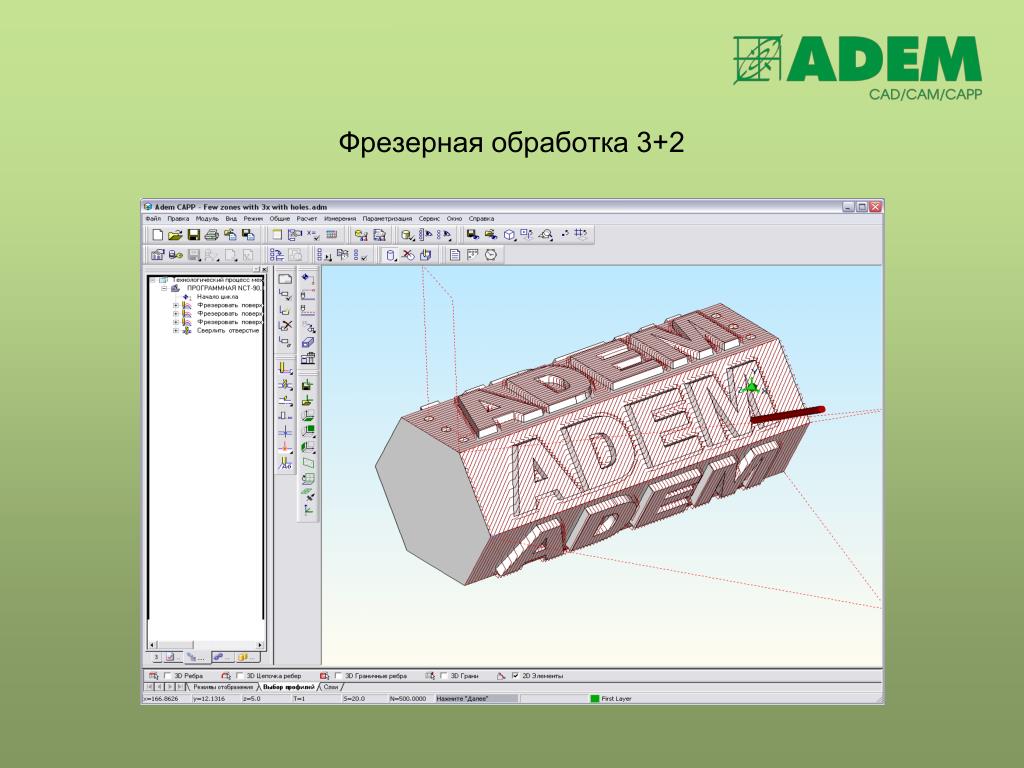Screen dimensions: 1024x768
Task: Click the calculator table icon in top toolbar
Action: coord(332,234)
